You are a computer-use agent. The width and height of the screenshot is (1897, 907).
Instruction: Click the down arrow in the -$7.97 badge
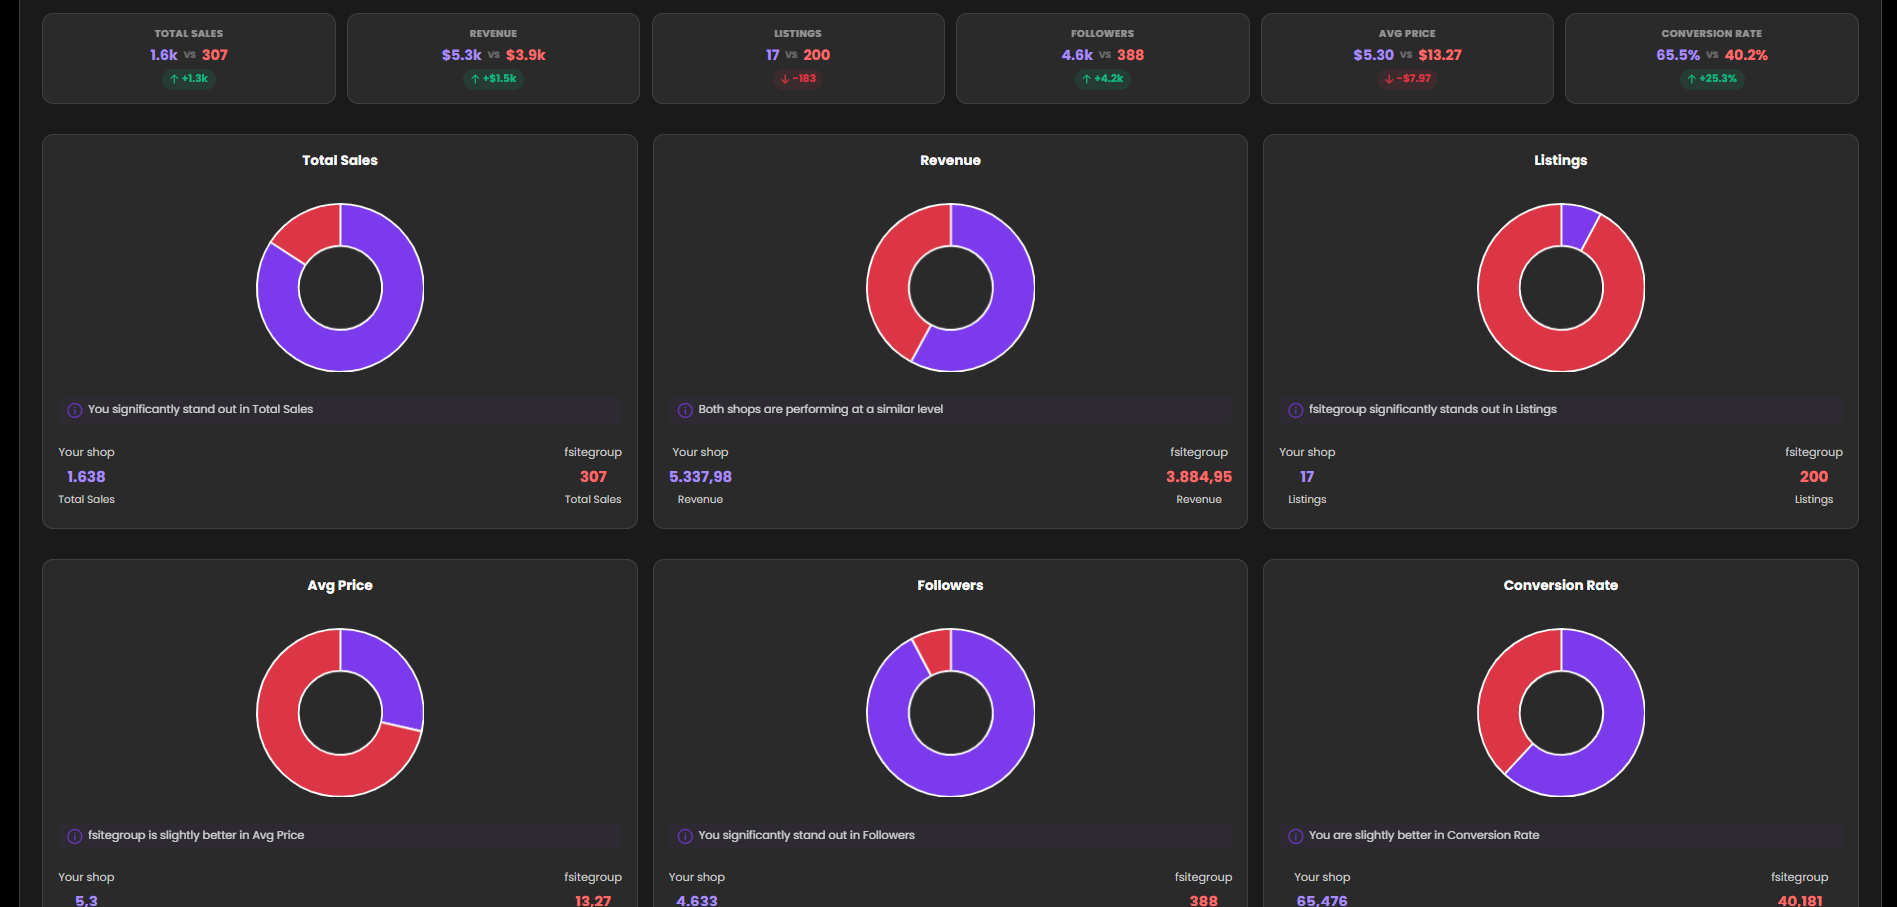(x=1388, y=79)
